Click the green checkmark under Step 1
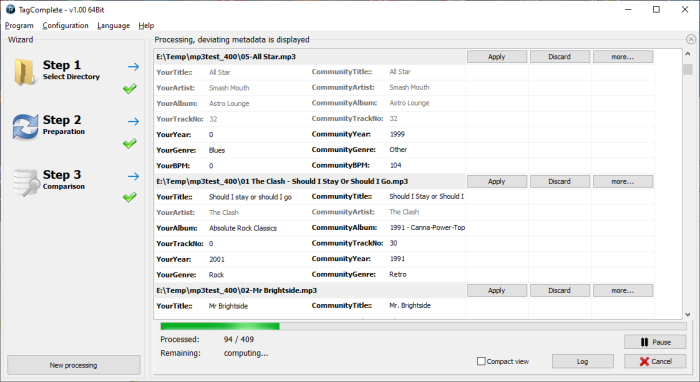The width and height of the screenshot is (700, 382). point(130,89)
